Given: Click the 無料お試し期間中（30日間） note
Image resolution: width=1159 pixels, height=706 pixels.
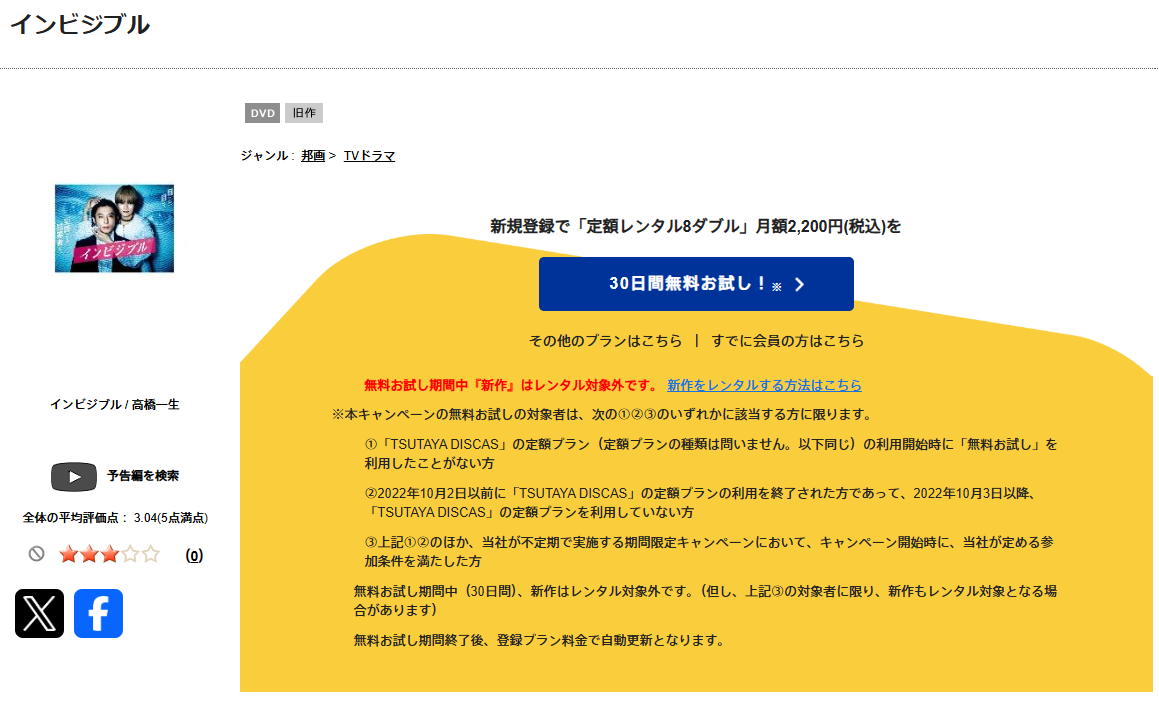Looking at the screenshot, I should click(x=705, y=600).
